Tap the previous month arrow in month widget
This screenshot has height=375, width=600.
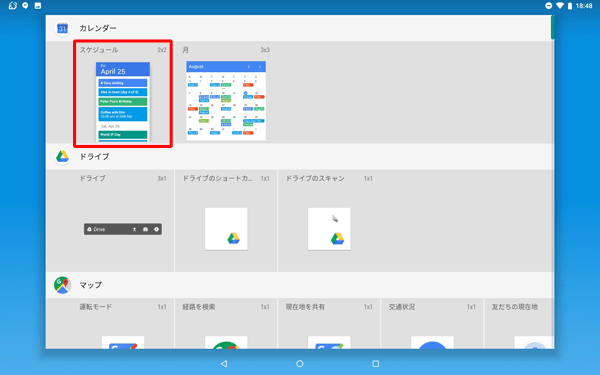tap(249, 67)
